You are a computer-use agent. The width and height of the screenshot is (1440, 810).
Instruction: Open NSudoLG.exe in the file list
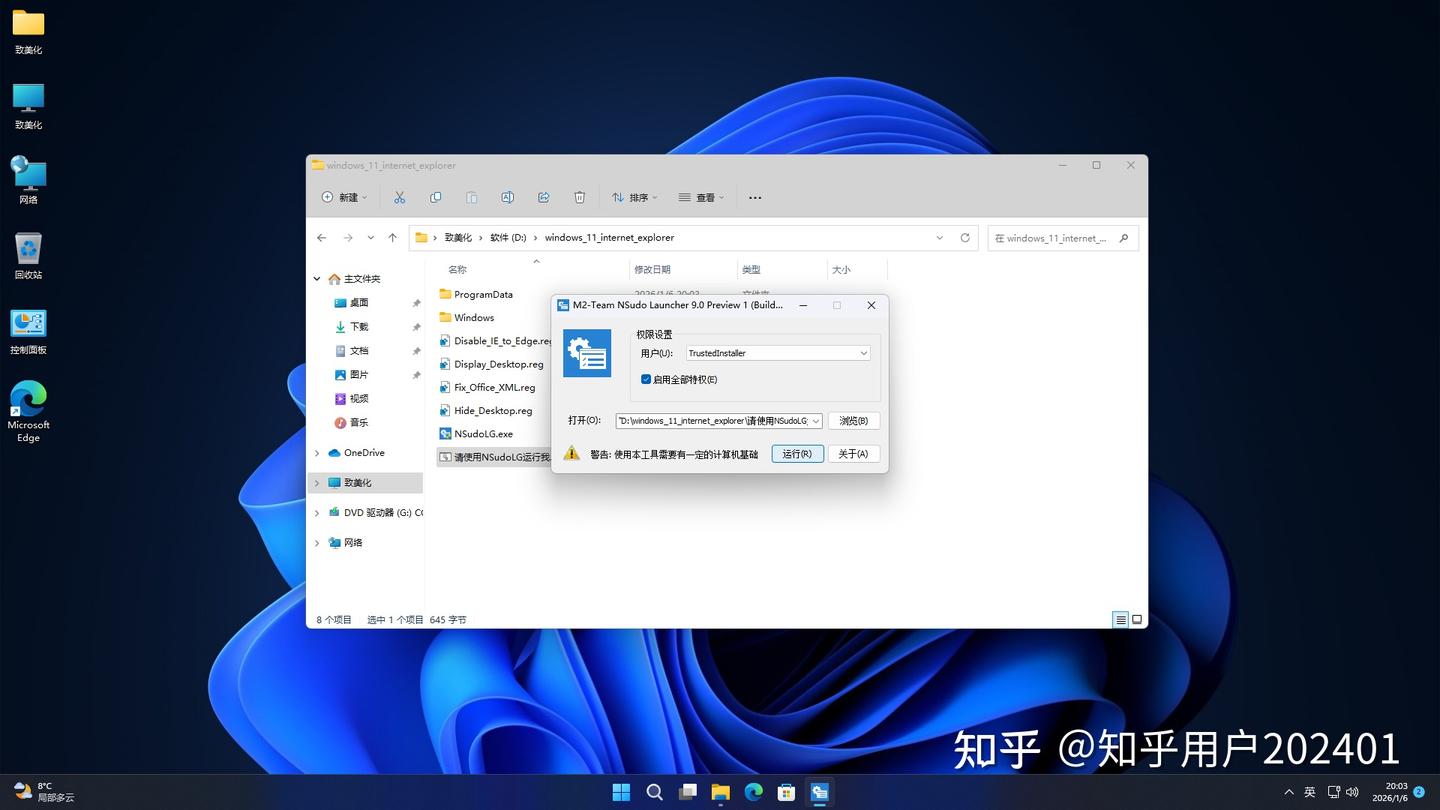pyautogui.click(x=483, y=433)
